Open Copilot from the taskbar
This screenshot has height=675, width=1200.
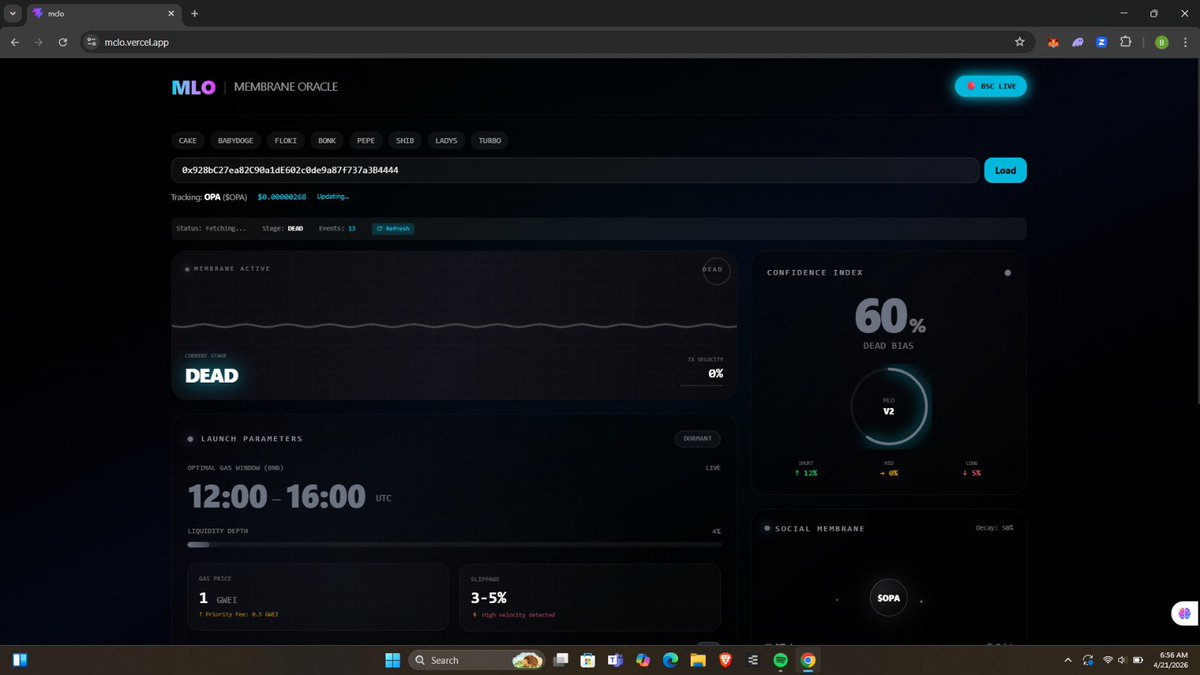point(643,659)
